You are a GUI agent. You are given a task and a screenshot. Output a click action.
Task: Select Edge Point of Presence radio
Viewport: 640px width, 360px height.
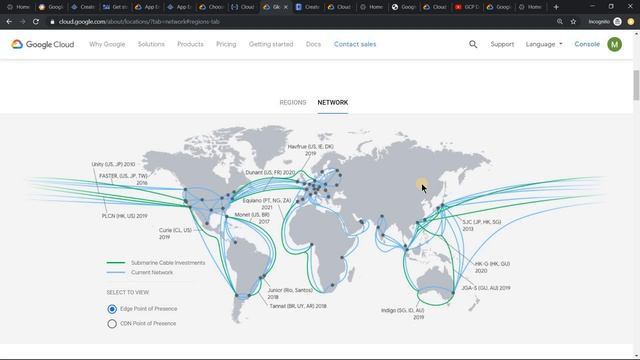pos(112,309)
